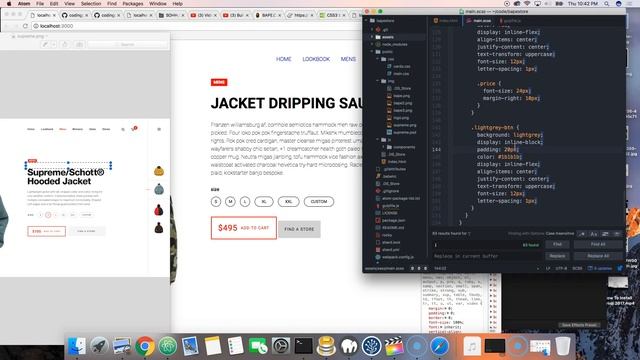
Task: Open Final Cut Pro in Dock
Action: click(x=394, y=346)
